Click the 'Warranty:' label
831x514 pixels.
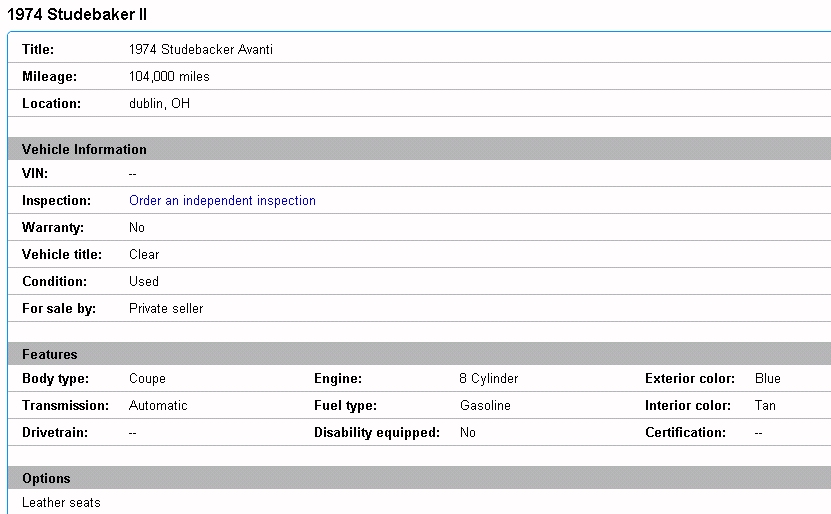(x=53, y=228)
